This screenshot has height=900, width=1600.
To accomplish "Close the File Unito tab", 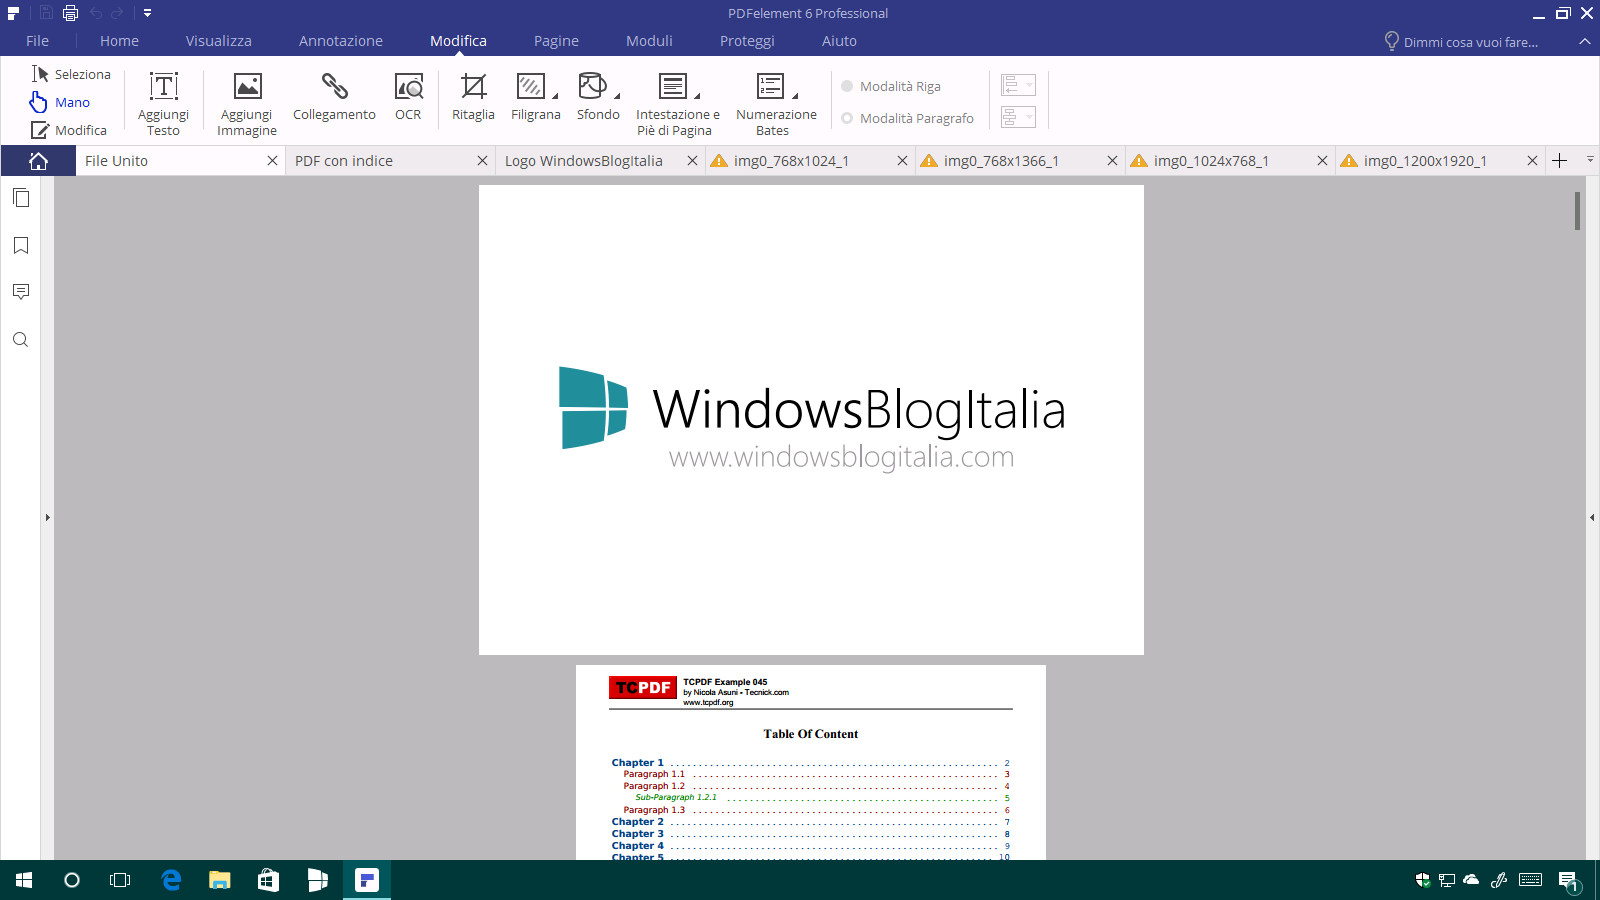I will pyautogui.click(x=272, y=161).
